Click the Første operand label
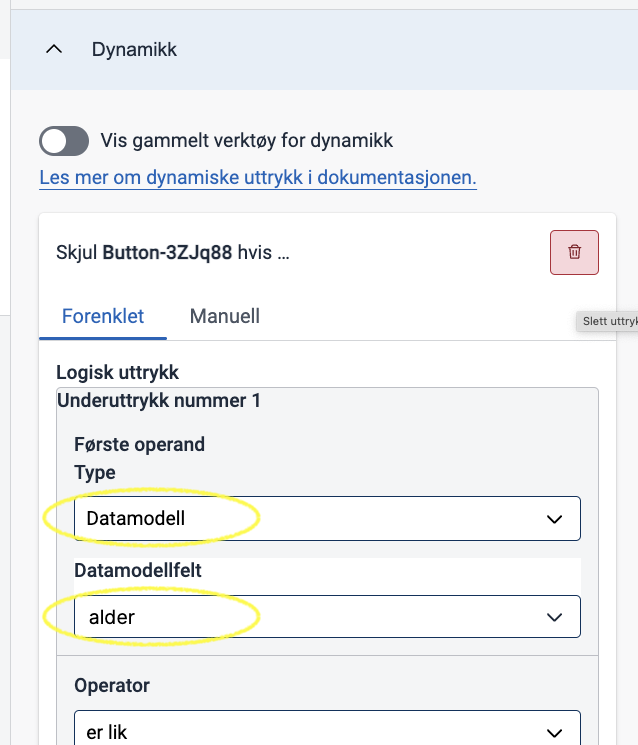 (x=139, y=445)
